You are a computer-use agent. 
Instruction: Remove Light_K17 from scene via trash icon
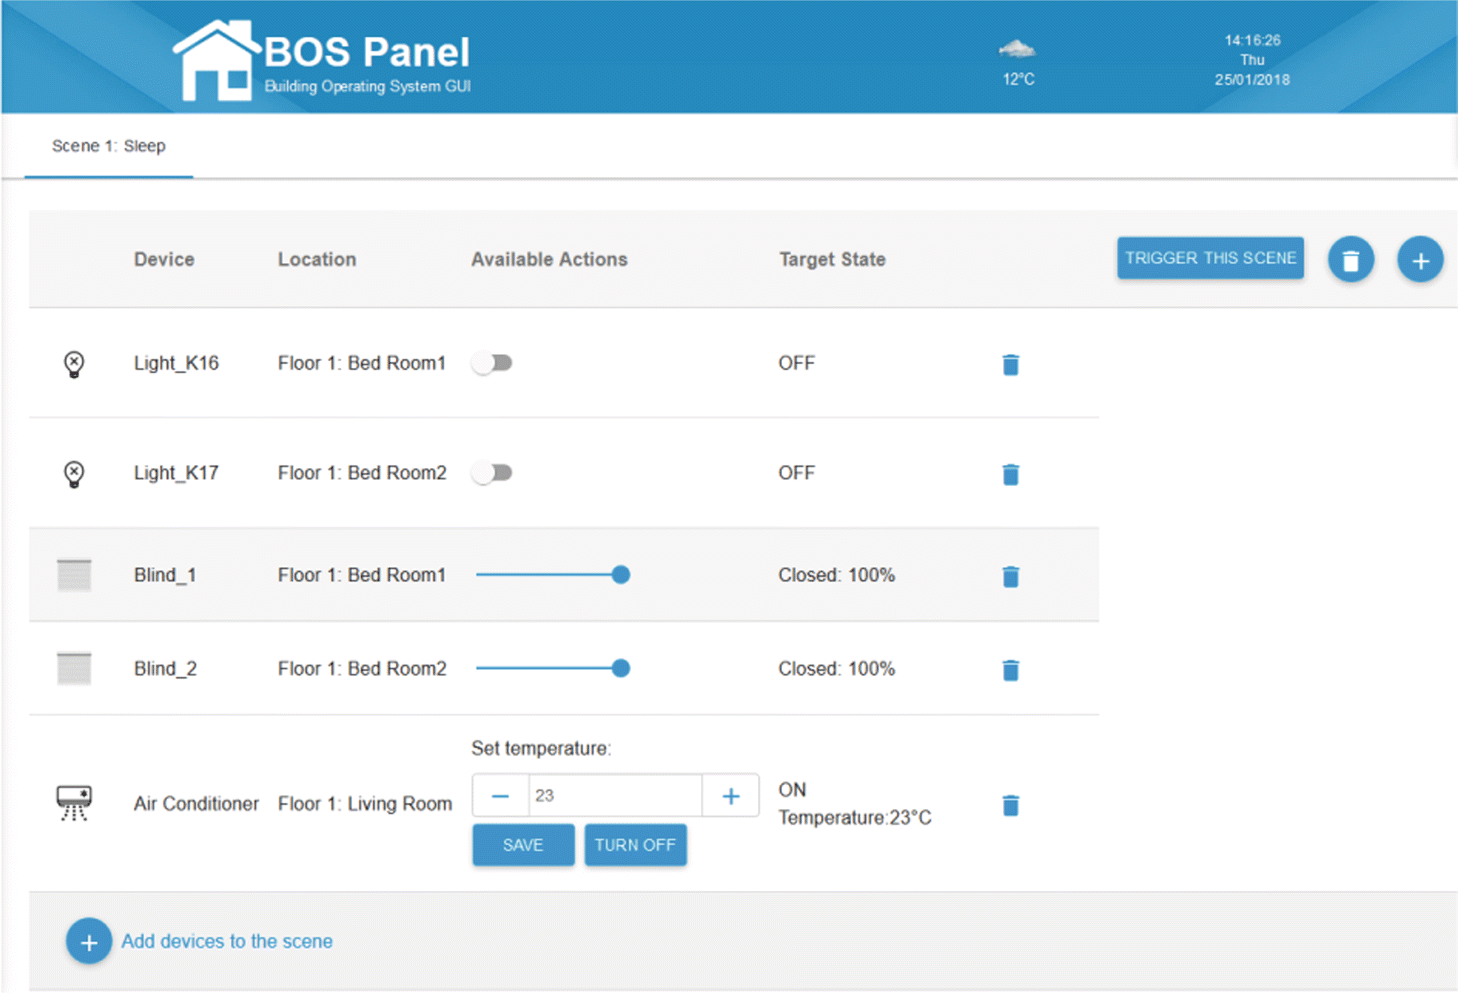(1010, 474)
